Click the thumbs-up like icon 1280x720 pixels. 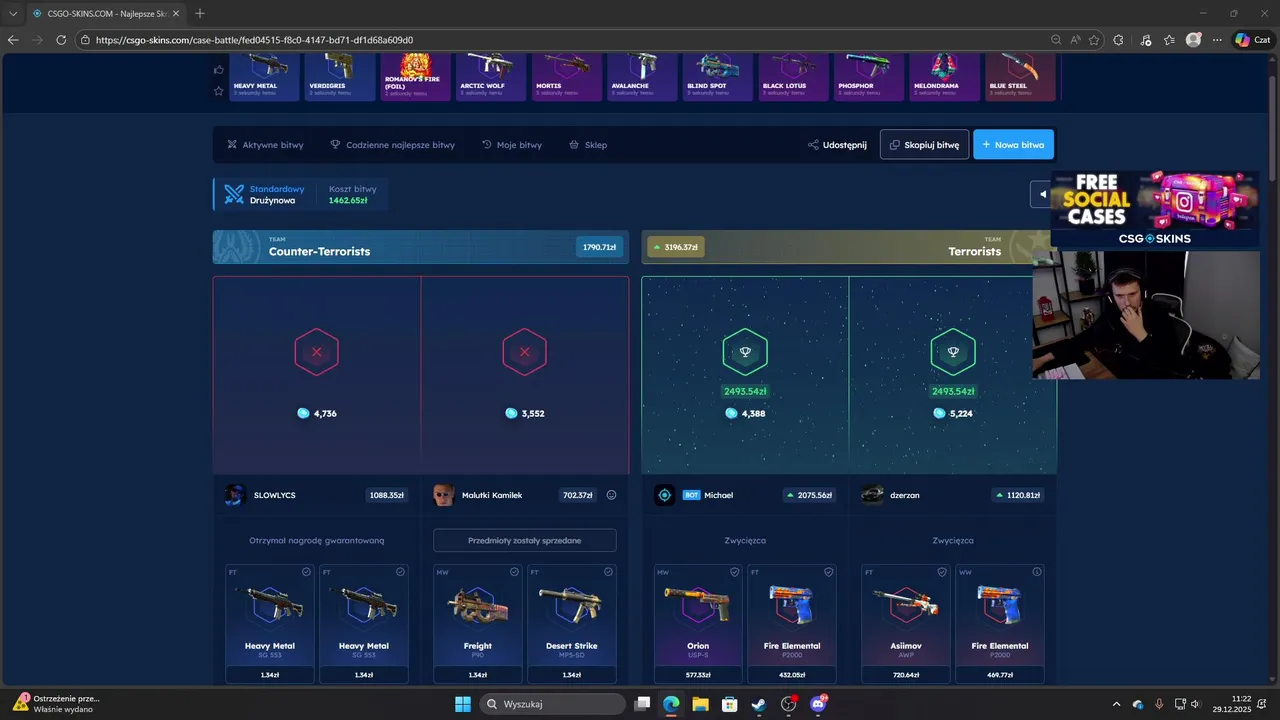point(219,69)
